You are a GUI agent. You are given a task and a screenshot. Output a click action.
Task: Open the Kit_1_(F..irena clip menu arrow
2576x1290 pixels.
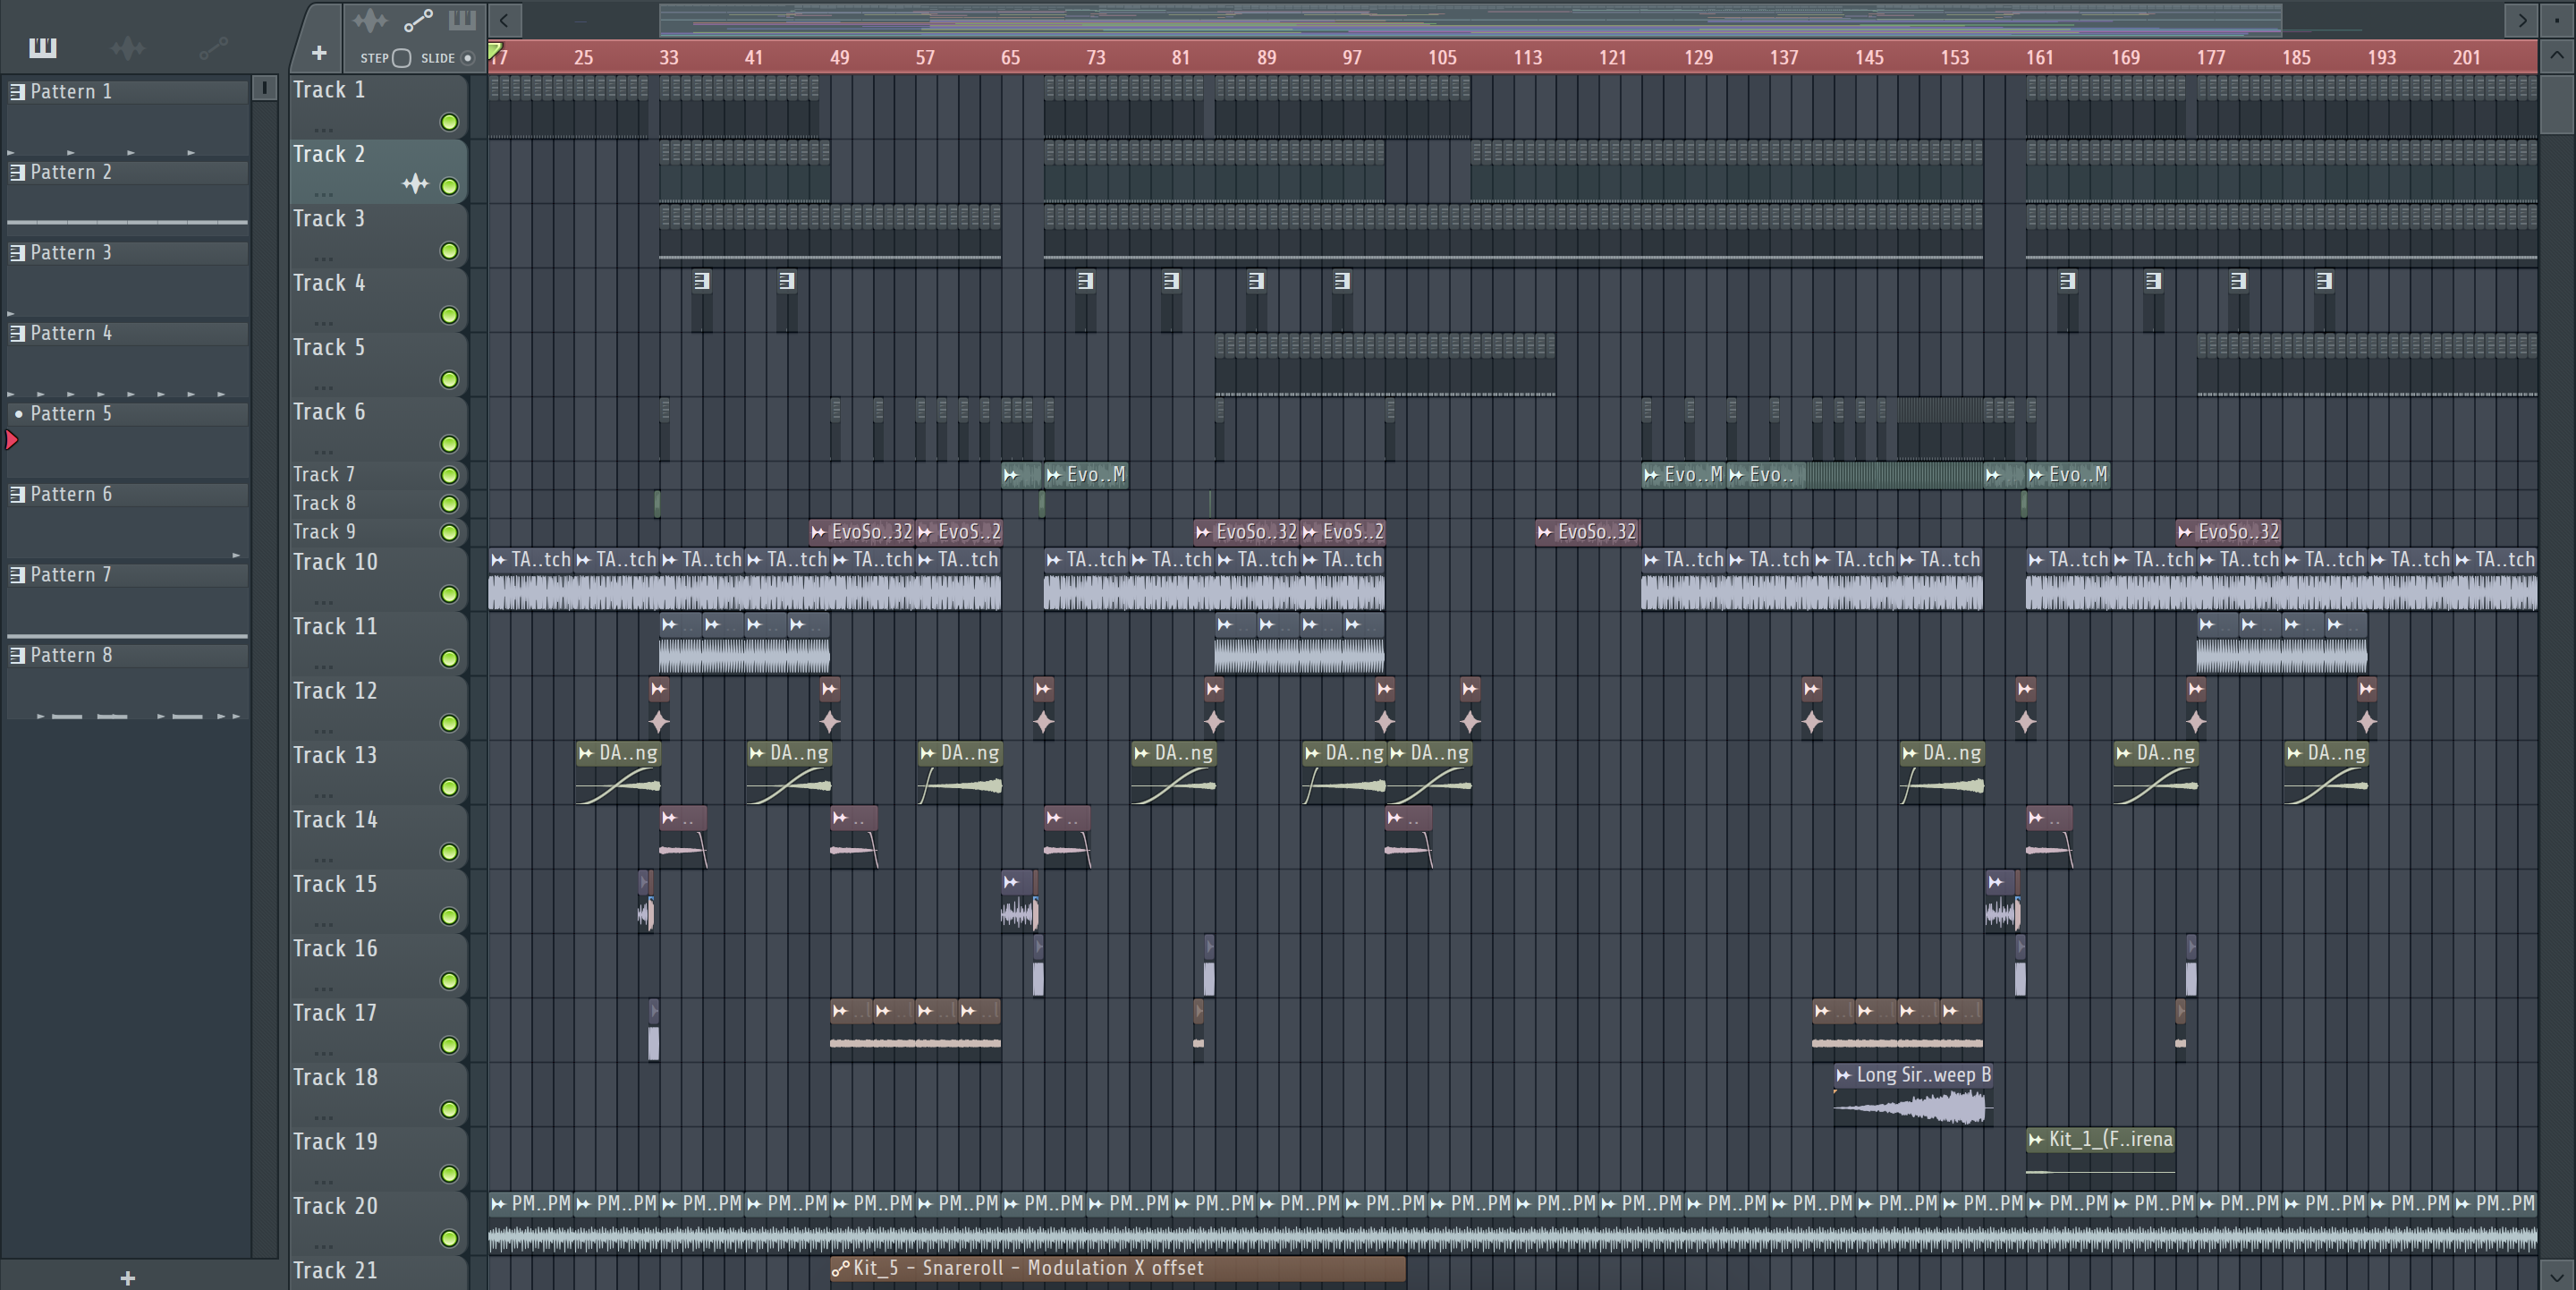[2036, 1139]
